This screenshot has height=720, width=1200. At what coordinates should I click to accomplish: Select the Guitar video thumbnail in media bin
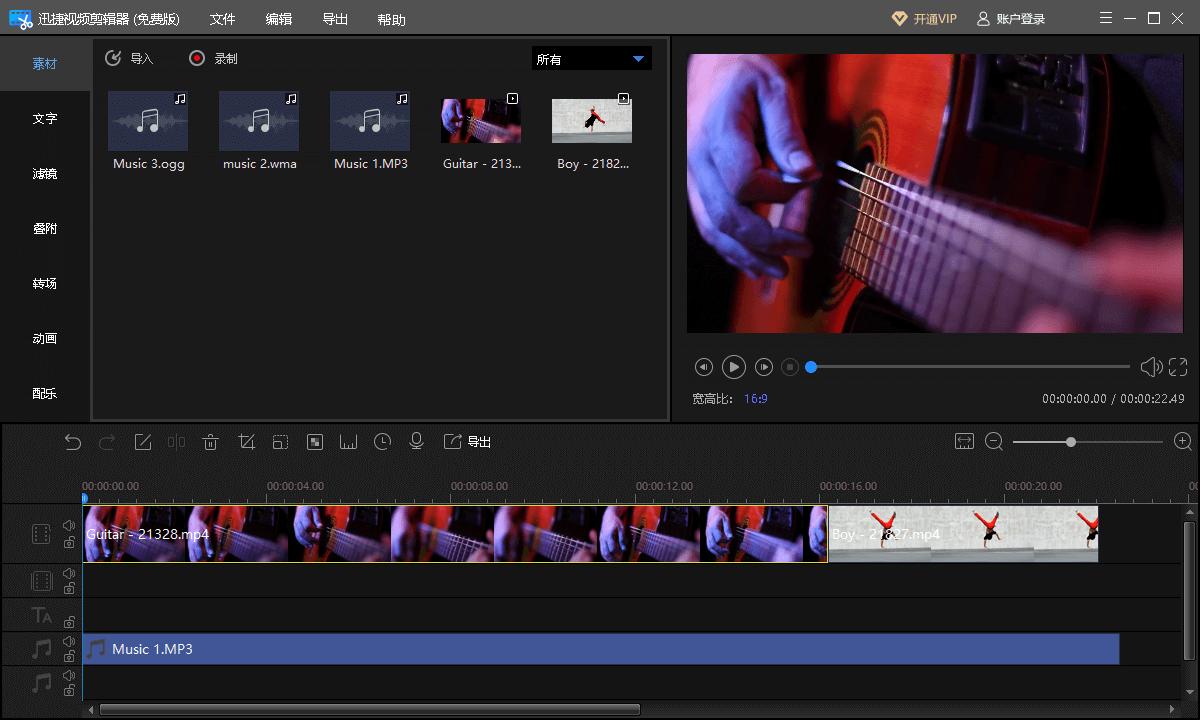pos(481,121)
